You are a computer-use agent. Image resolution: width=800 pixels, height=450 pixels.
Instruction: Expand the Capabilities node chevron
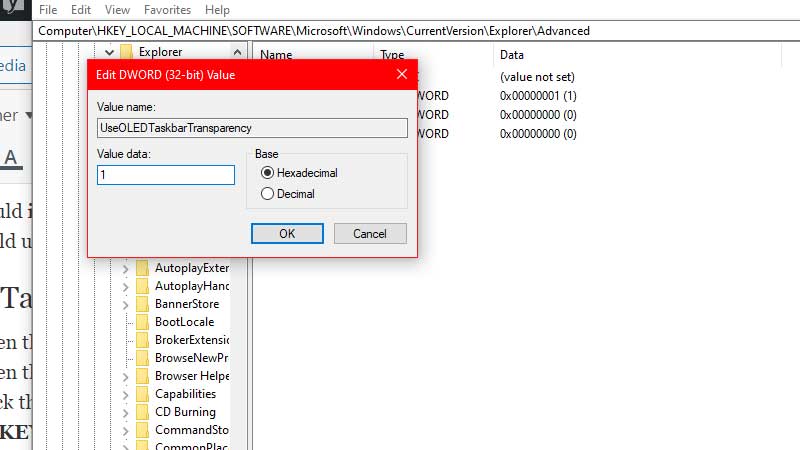126,394
